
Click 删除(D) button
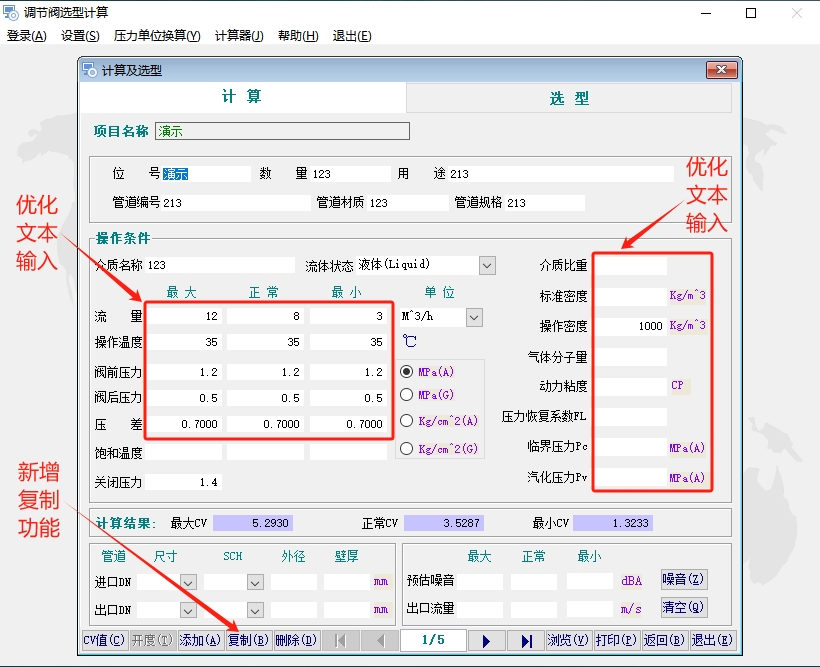pos(297,640)
